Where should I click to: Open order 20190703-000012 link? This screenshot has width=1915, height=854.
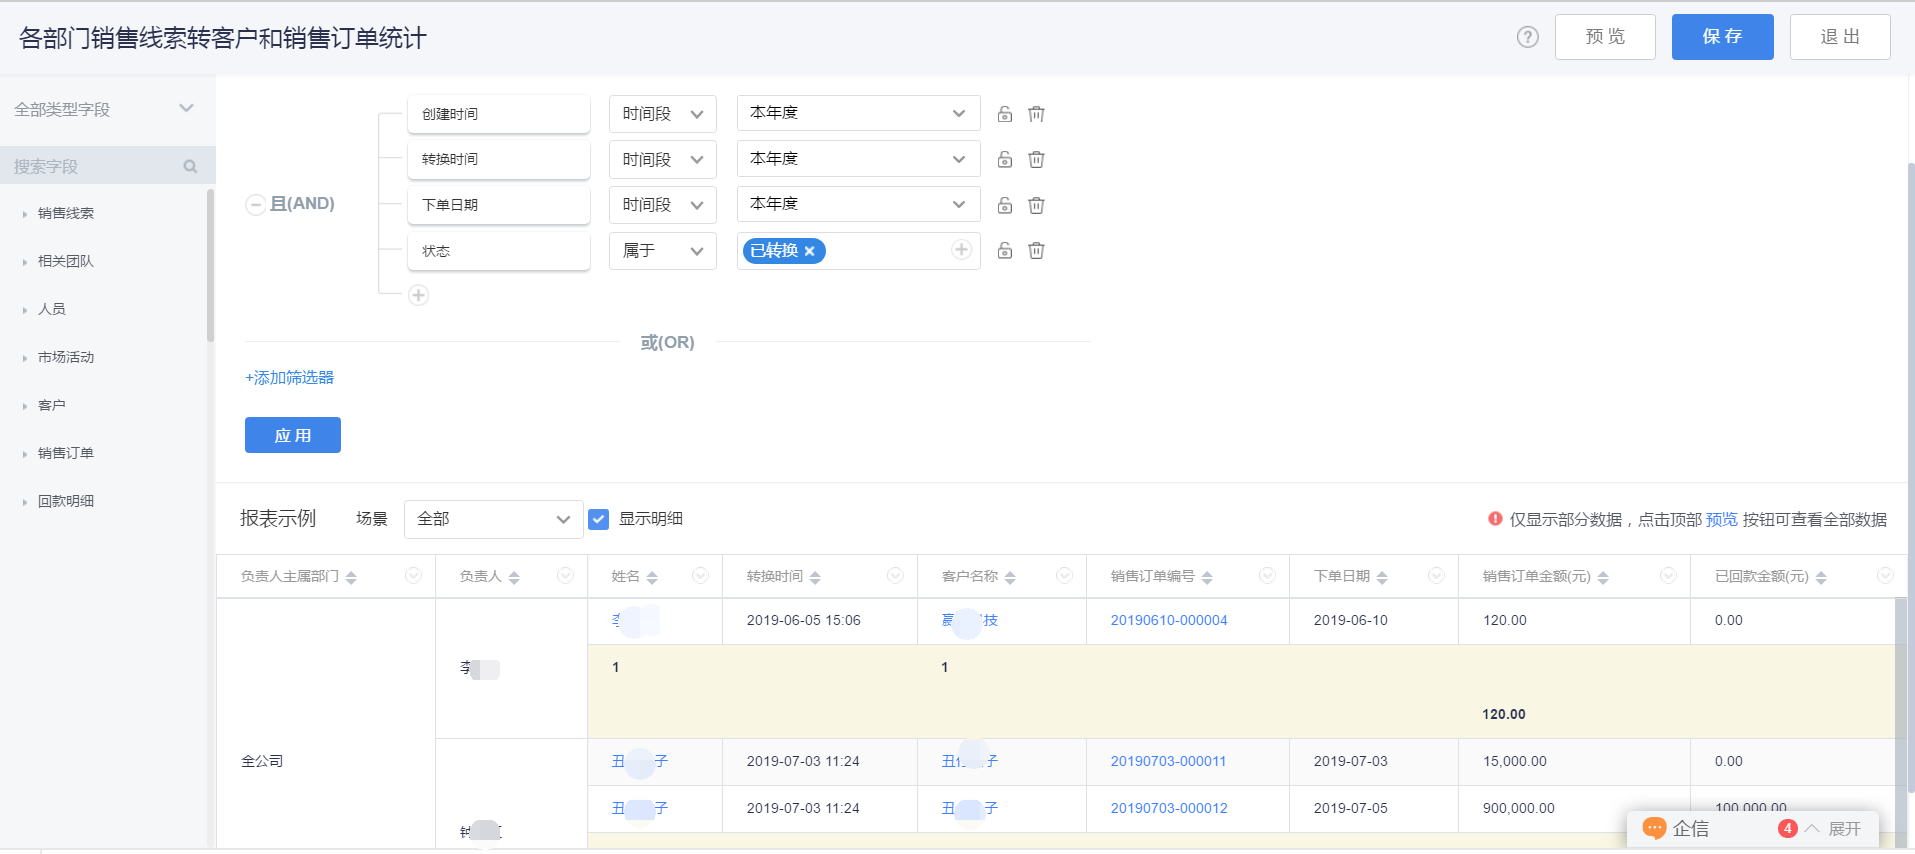click(1169, 808)
